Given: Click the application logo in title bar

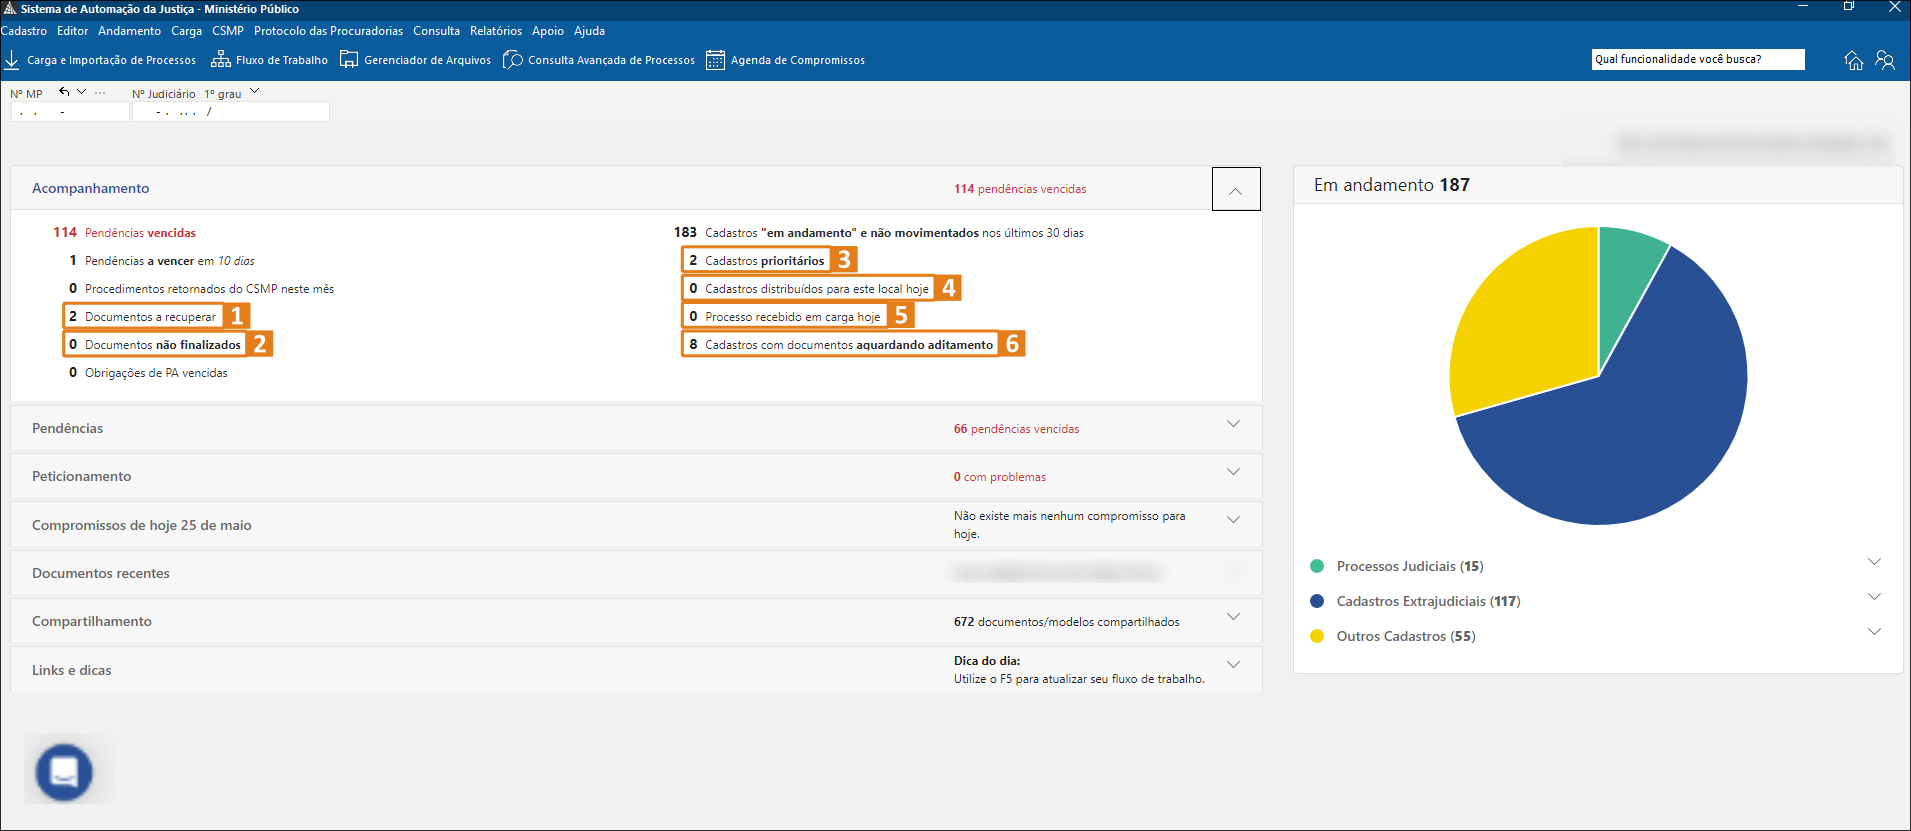Looking at the screenshot, I should click(x=10, y=8).
